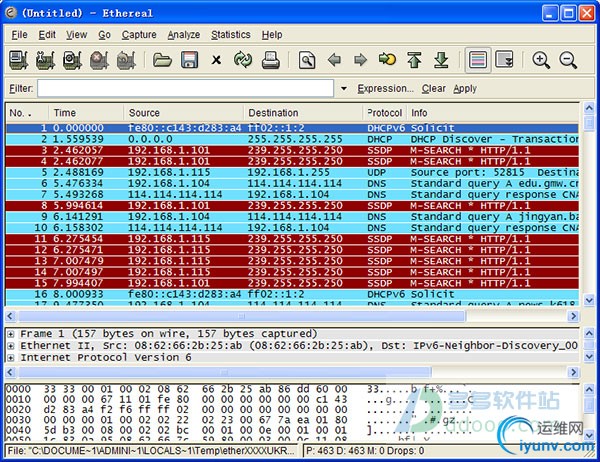
Task: Go back in packet history arrow
Action: (334, 60)
